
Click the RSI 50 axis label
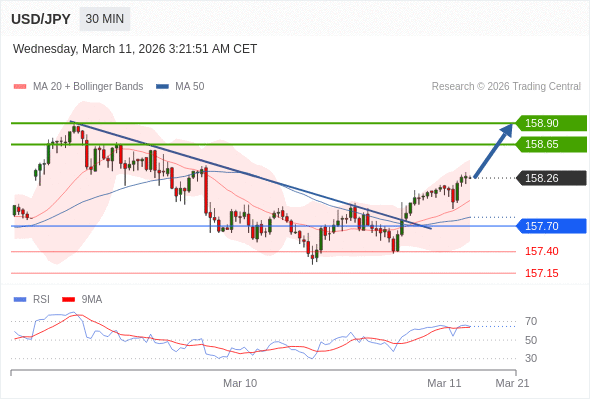click(531, 340)
